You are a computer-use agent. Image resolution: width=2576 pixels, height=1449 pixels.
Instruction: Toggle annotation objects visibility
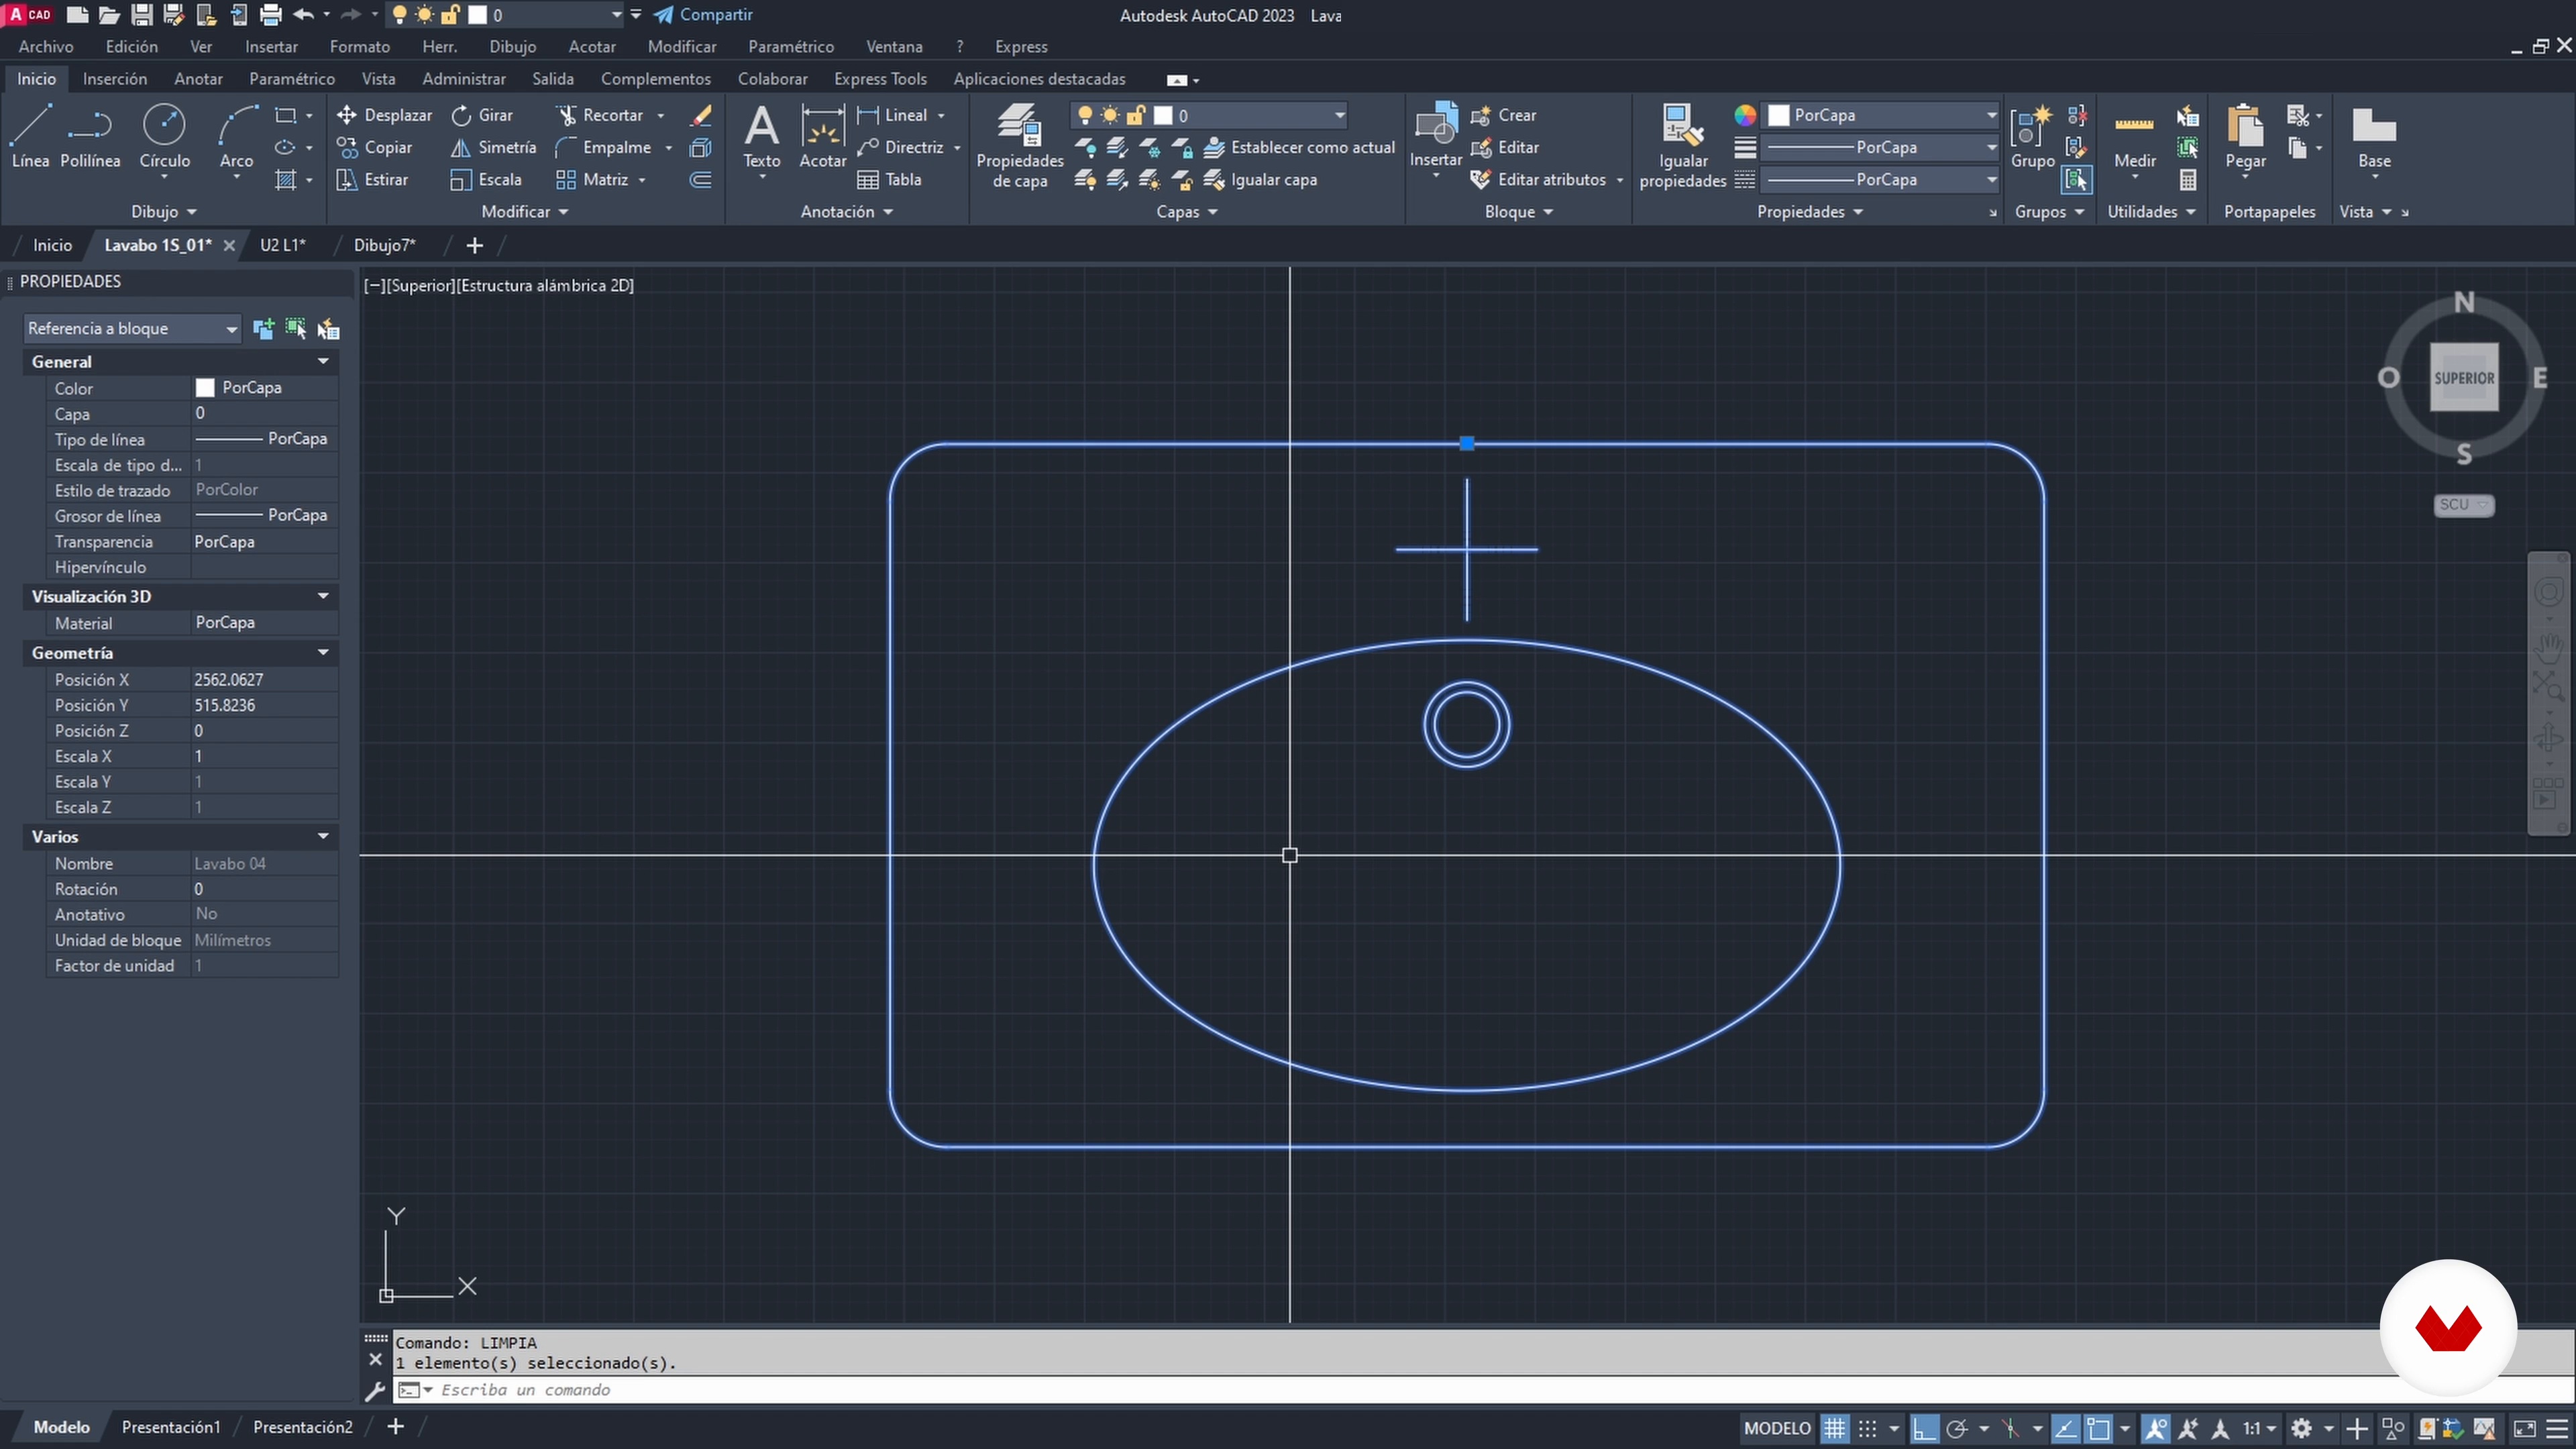[2155, 1428]
